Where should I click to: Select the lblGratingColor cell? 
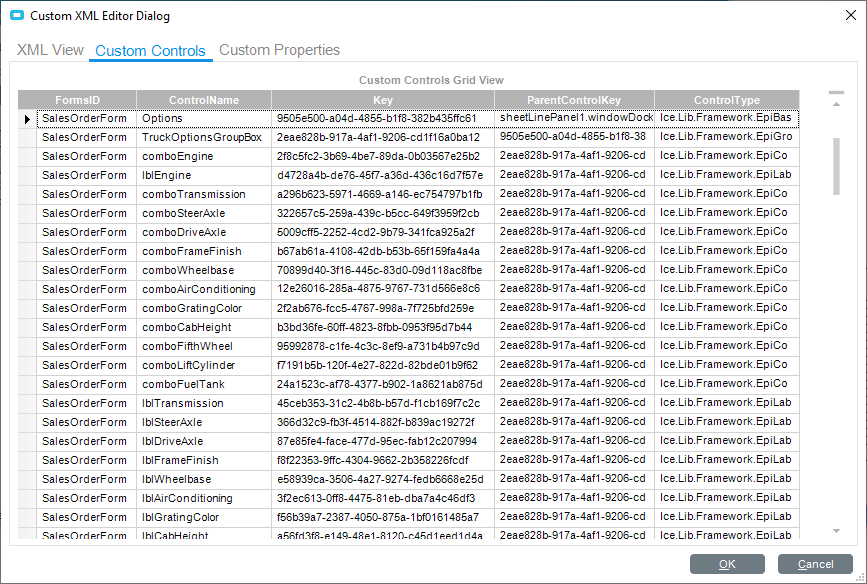(203, 517)
